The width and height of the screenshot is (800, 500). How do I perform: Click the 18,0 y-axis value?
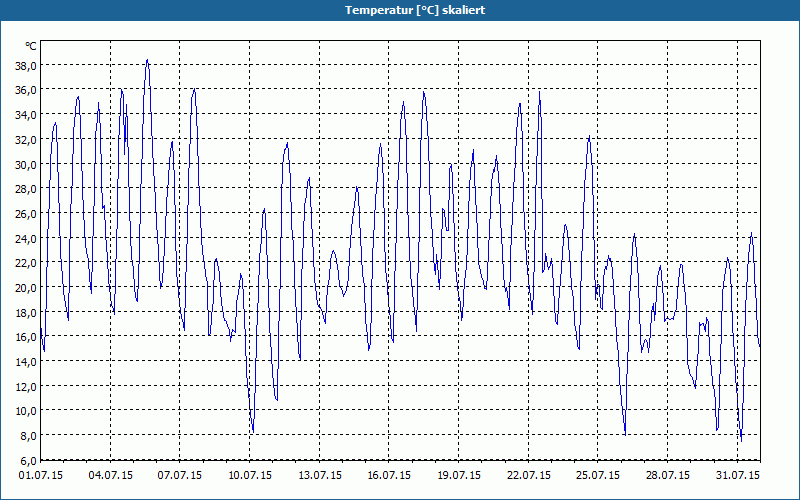click(x=26, y=312)
